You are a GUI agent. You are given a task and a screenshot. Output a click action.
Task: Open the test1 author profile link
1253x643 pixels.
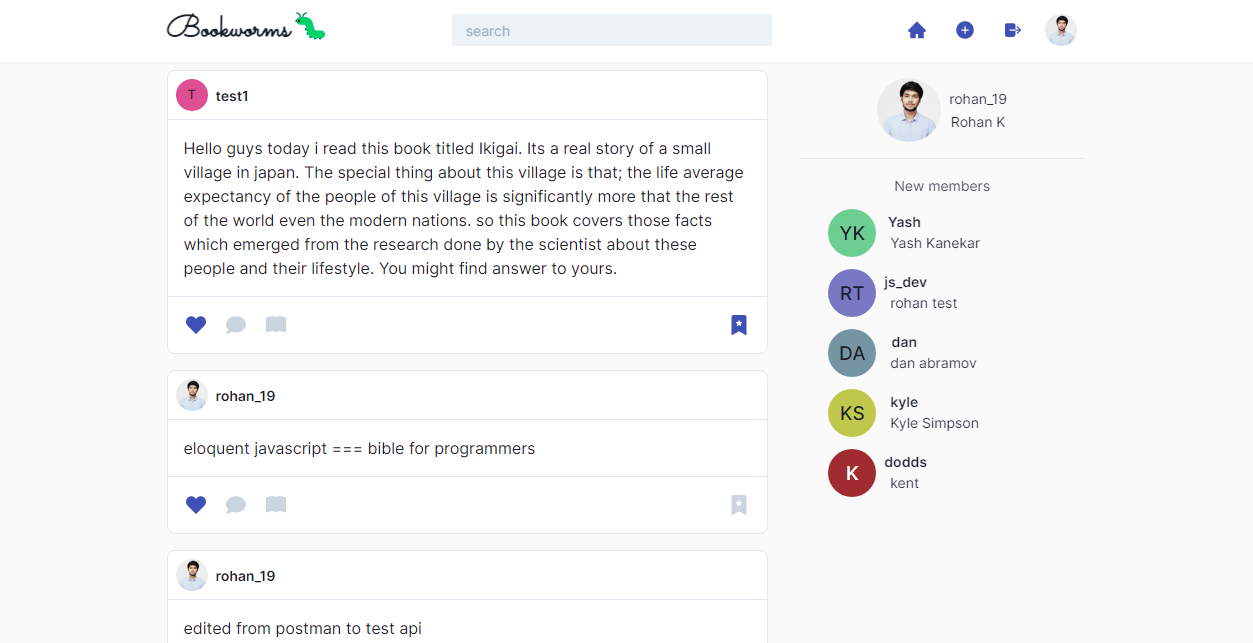pyautogui.click(x=232, y=96)
